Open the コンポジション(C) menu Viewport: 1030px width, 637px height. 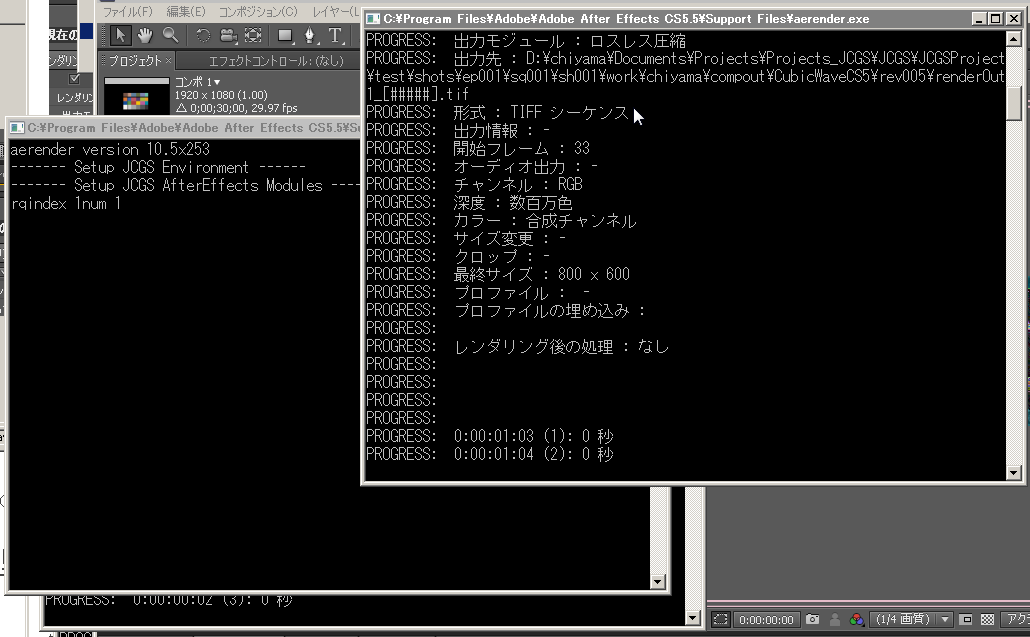point(258,12)
